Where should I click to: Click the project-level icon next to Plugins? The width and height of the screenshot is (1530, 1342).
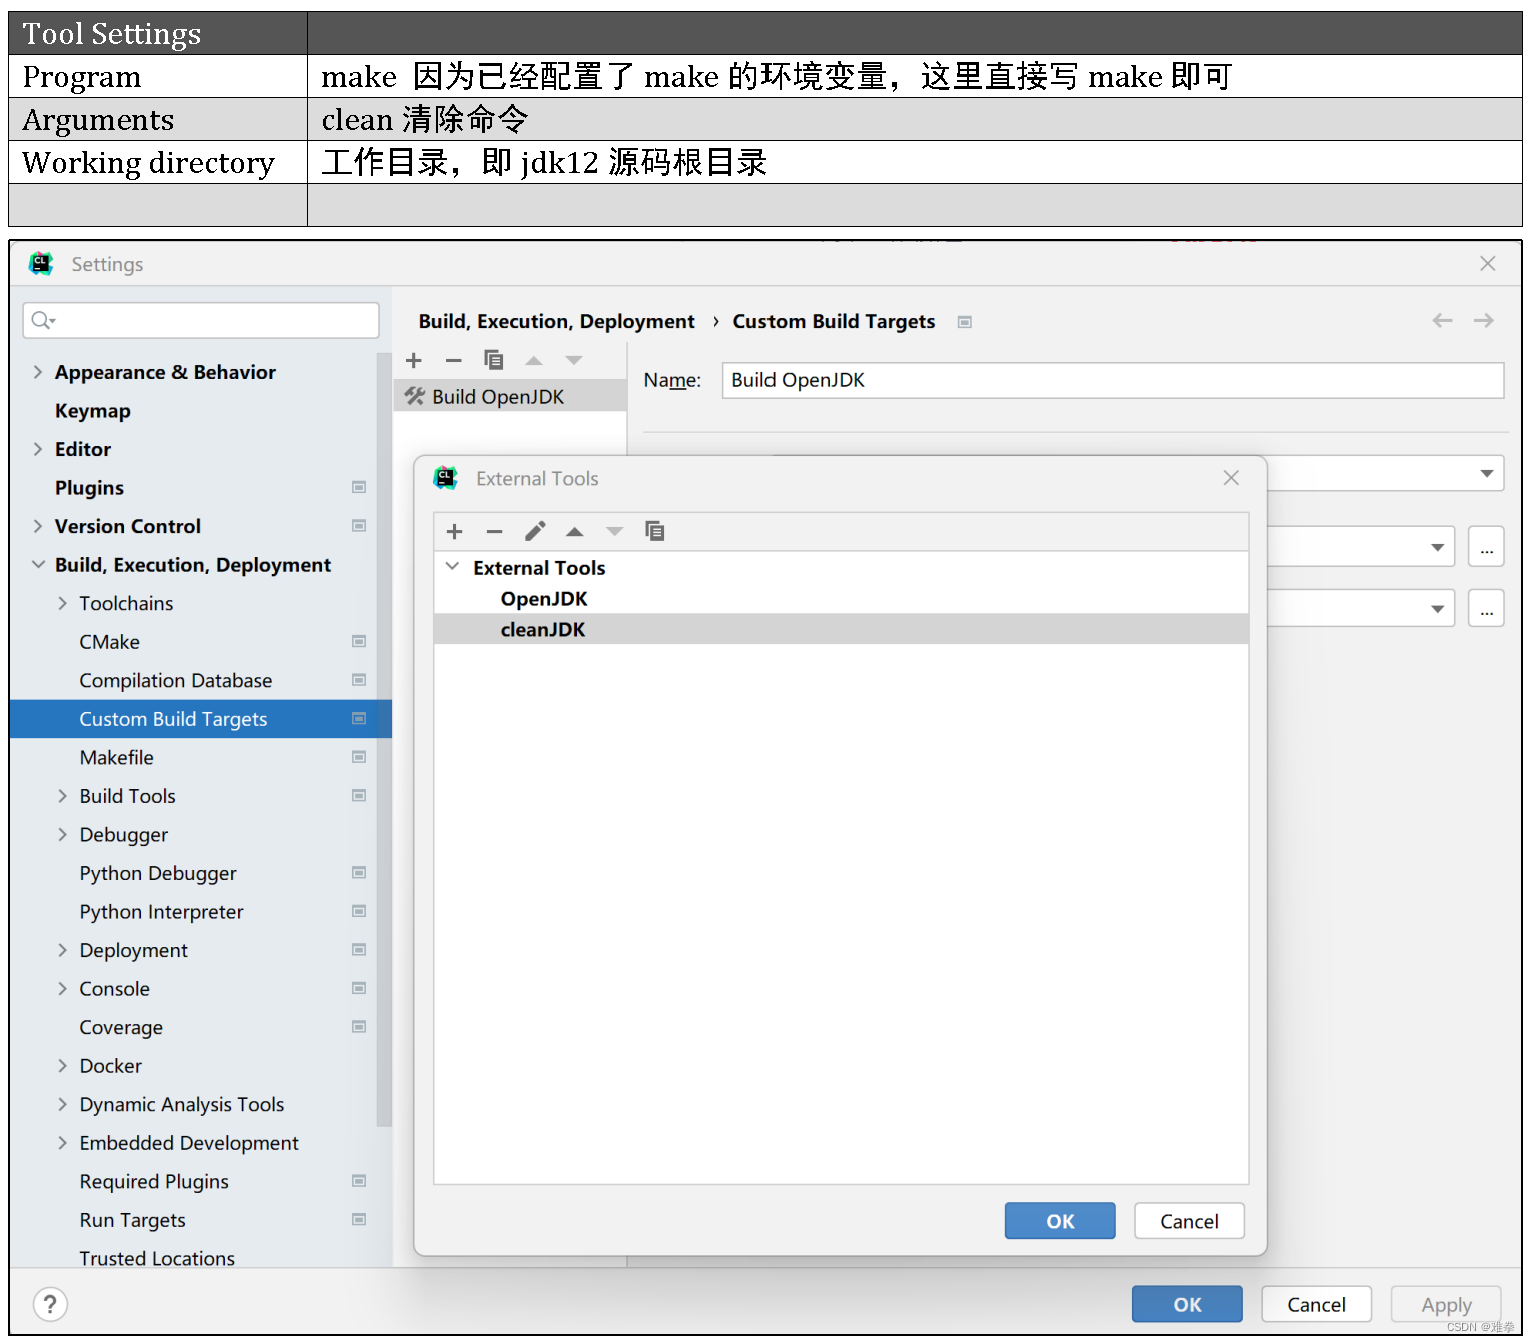pyautogui.click(x=359, y=487)
